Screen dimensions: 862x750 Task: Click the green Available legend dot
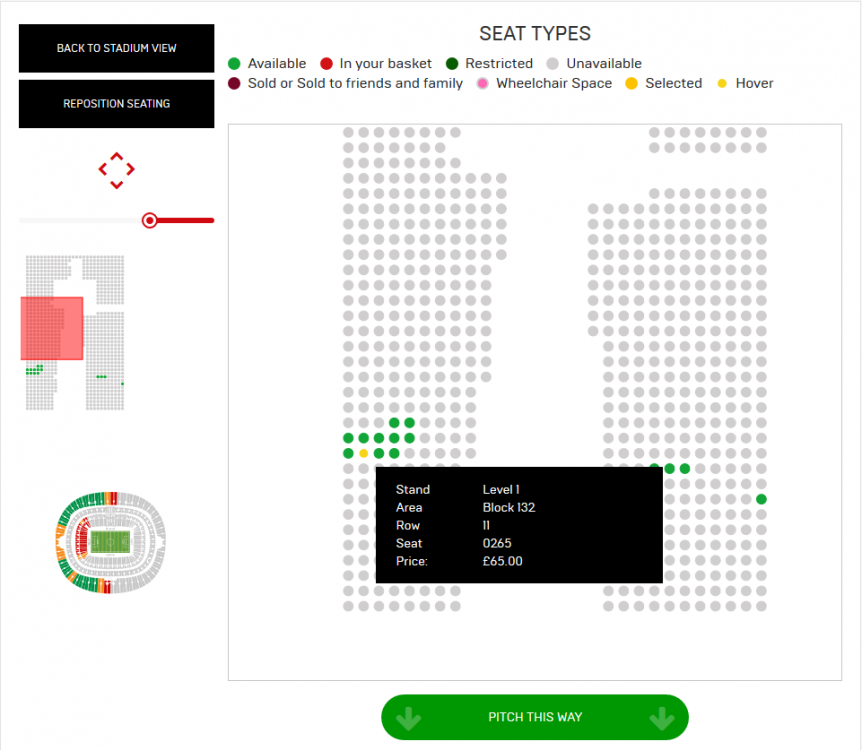click(234, 64)
